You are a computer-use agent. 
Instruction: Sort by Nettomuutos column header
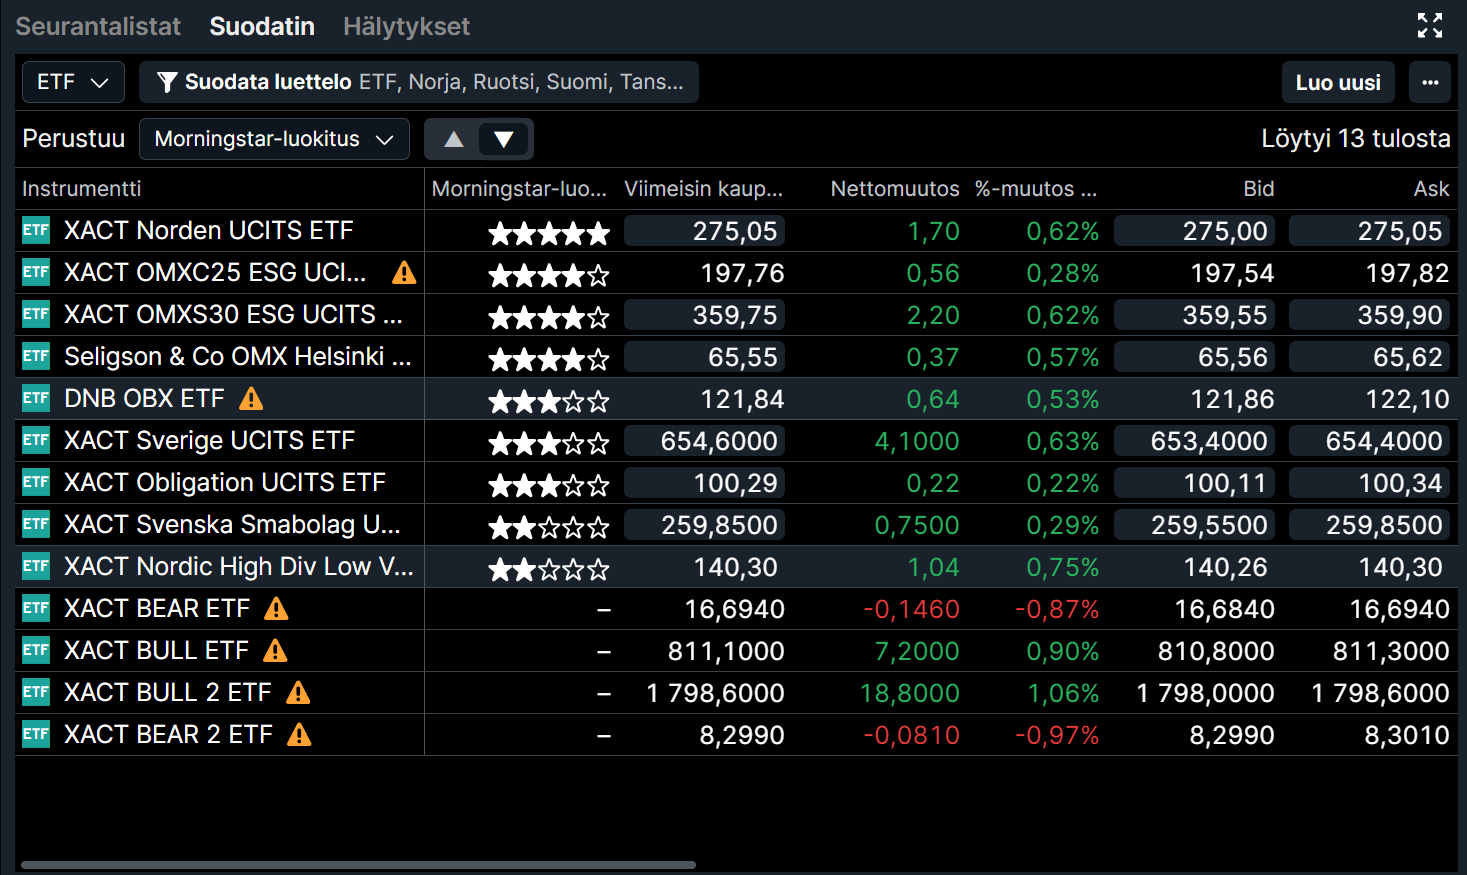(895, 188)
